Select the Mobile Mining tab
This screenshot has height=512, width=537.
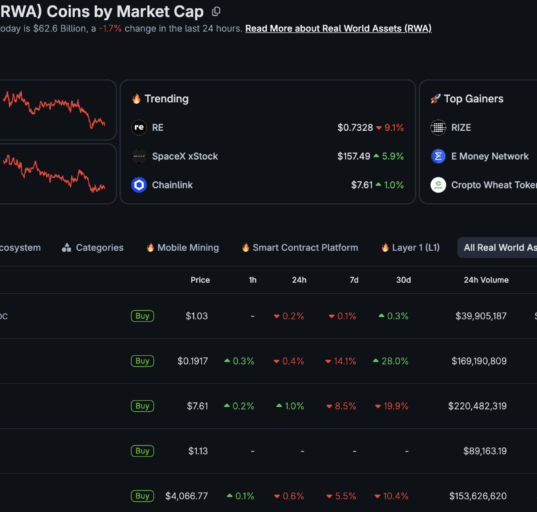[183, 248]
